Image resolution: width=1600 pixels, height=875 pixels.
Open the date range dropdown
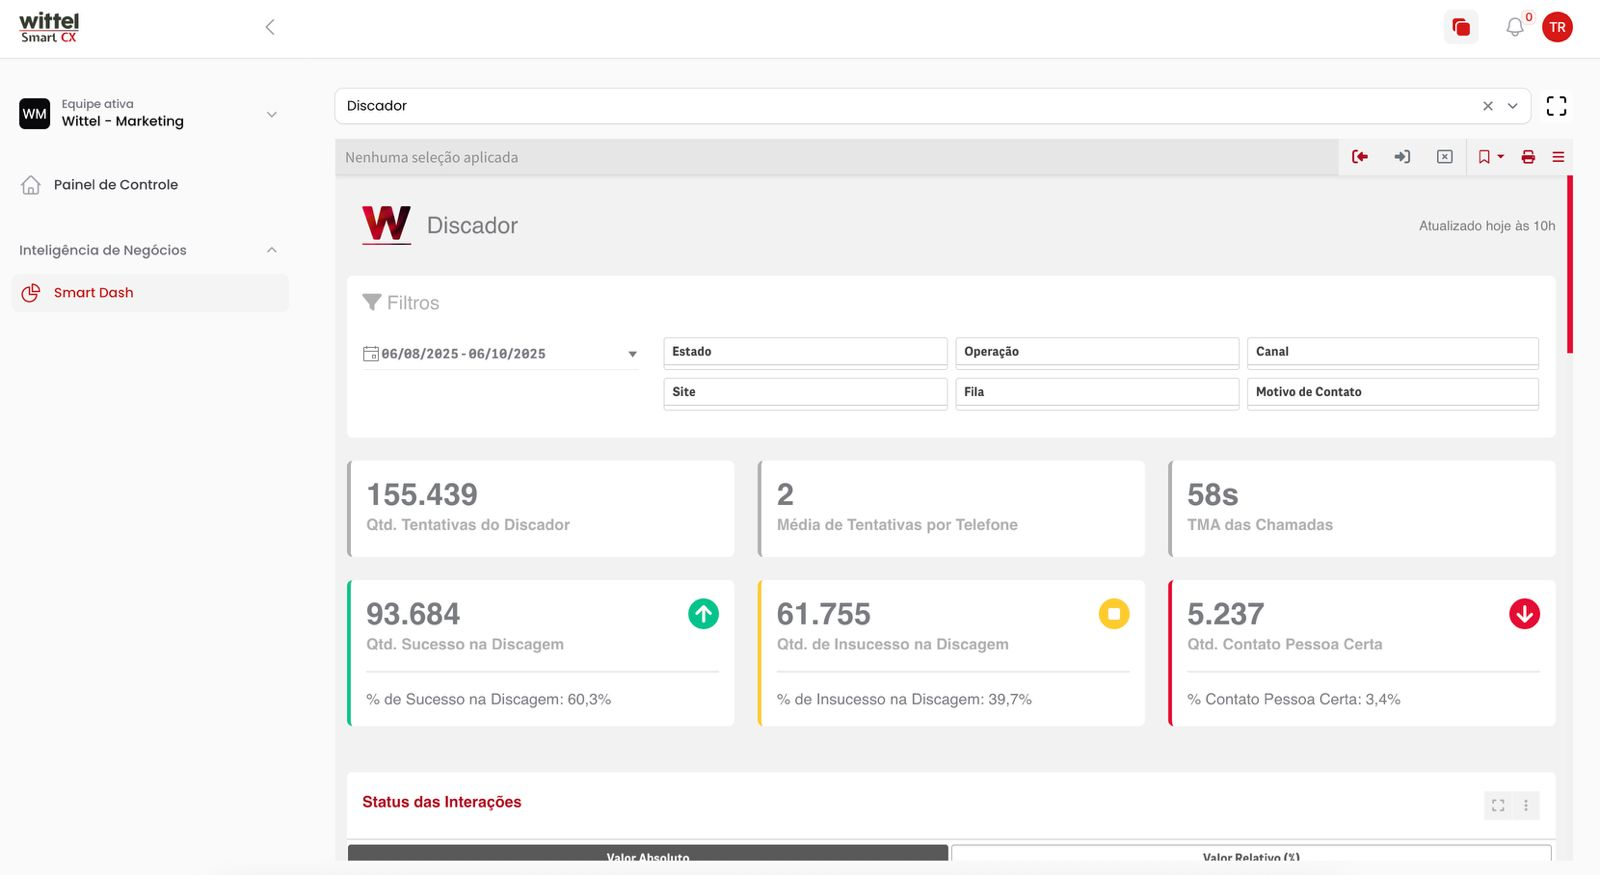pyautogui.click(x=632, y=354)
